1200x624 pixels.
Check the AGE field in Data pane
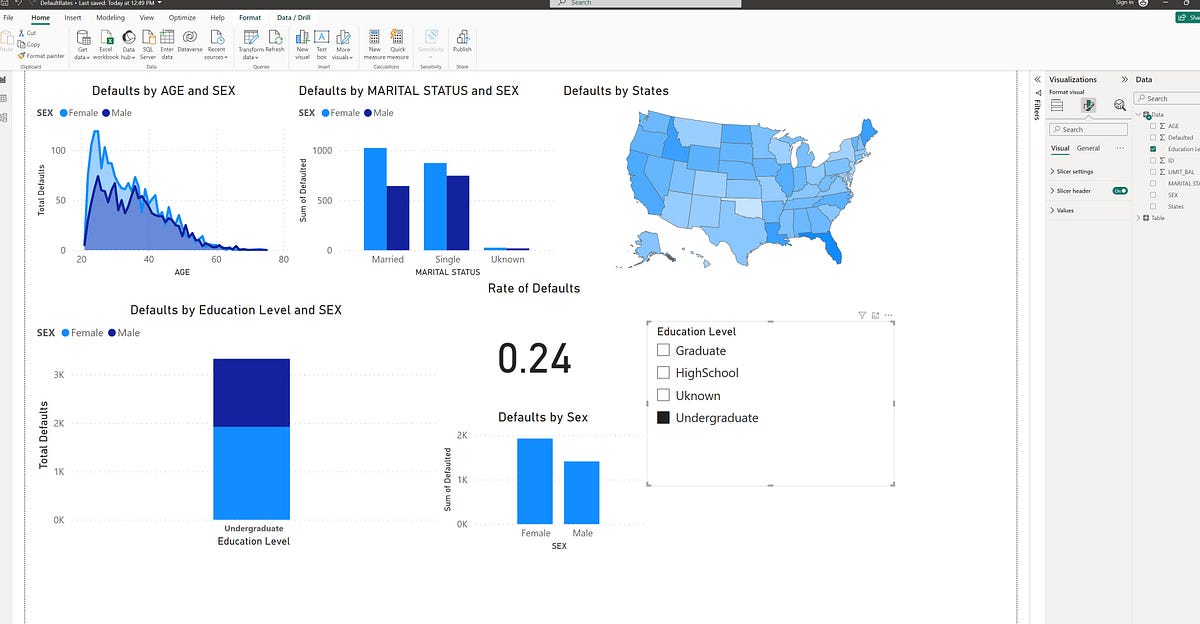[x=1152, y=125]
